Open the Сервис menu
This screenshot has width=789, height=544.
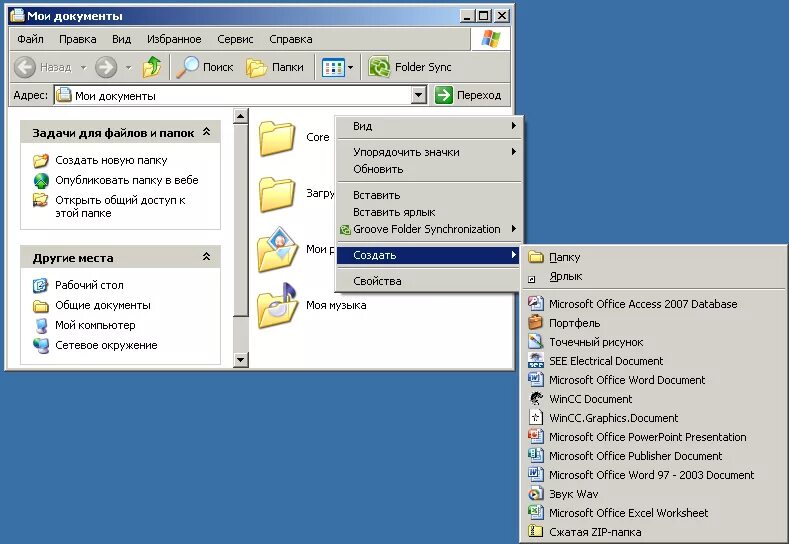[x=235, y=39]
